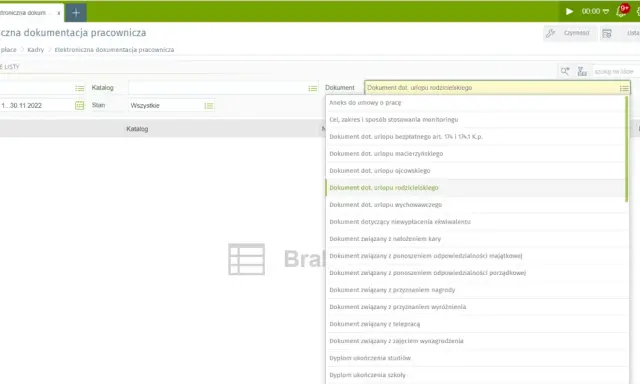Open the Katalog field list picker icon

[x=313, y=88]
